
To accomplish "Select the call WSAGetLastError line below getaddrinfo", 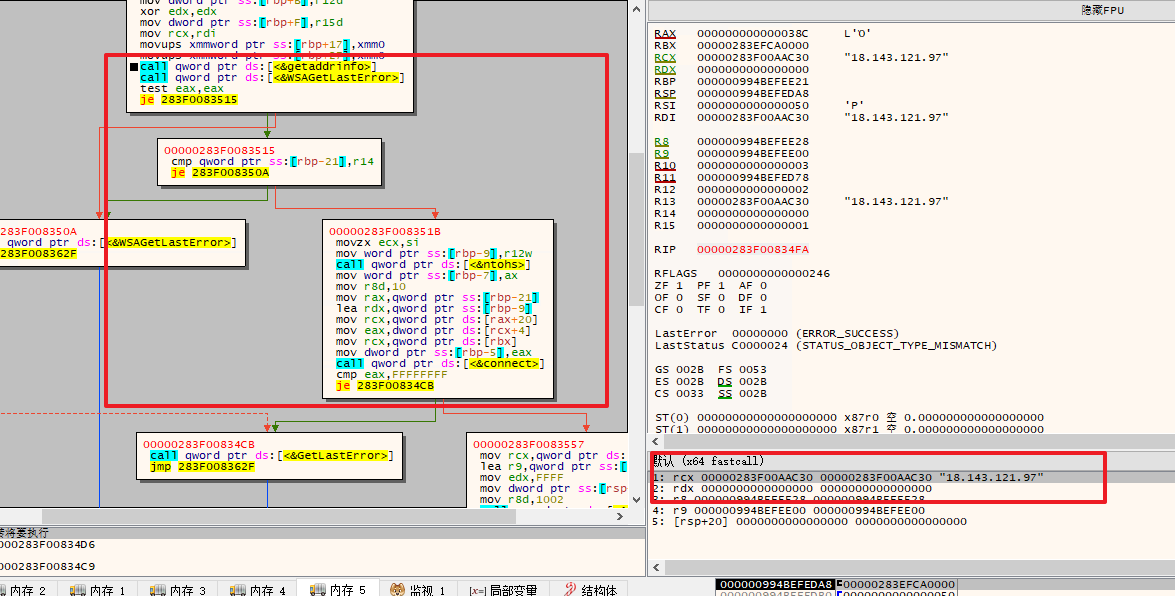I will click(271, 77).
